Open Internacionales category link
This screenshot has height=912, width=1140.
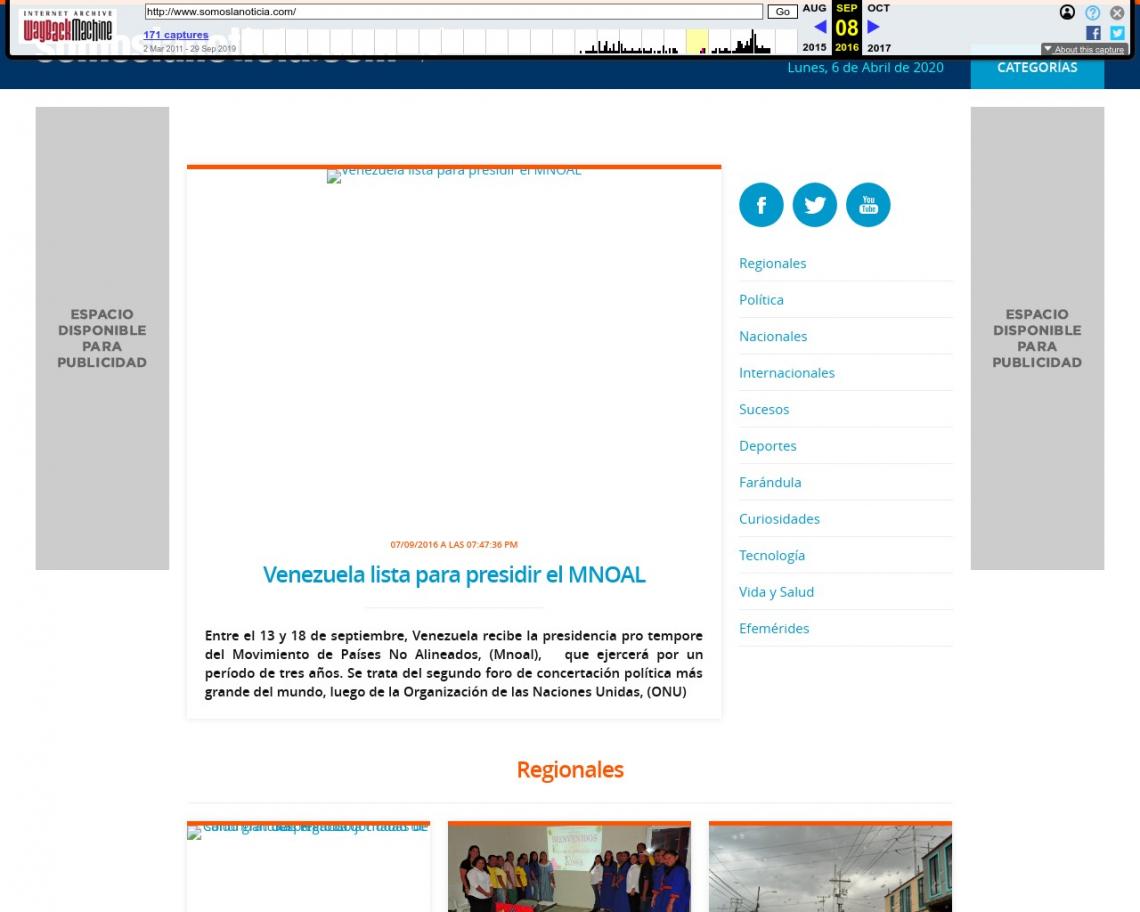(787, 372)
